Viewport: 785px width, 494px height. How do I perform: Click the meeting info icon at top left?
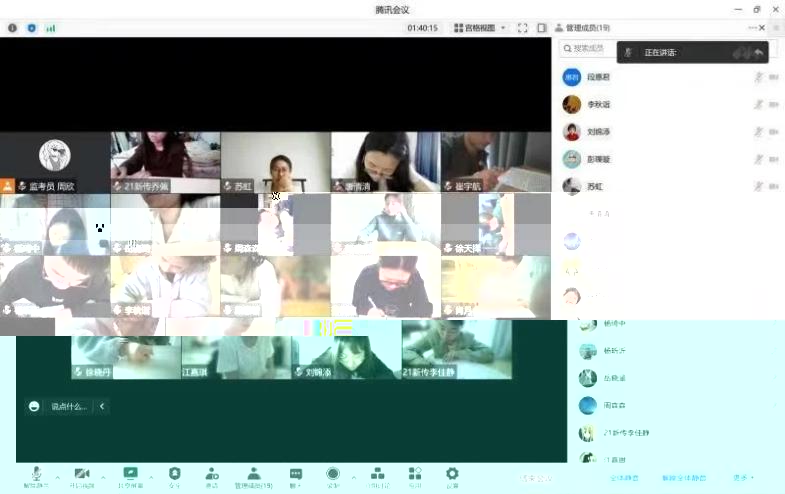(x=13, y=28)
